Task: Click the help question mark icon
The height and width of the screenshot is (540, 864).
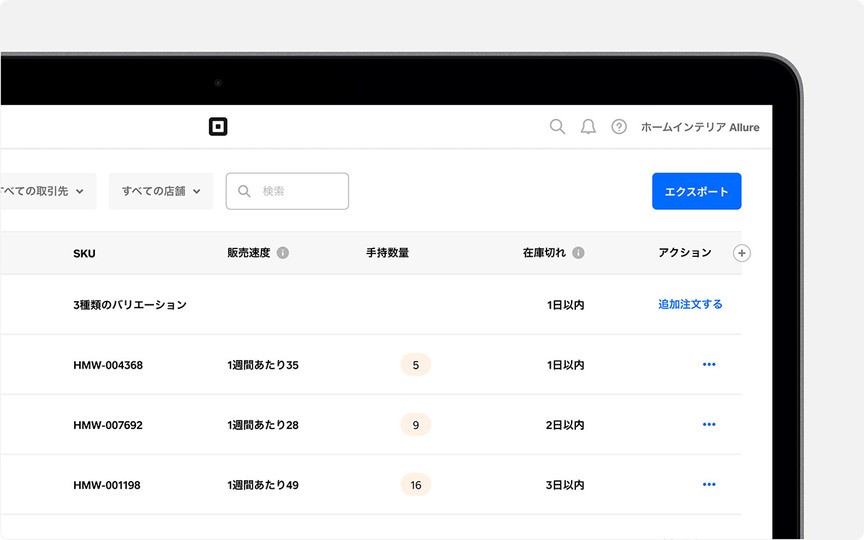Action: tap(619, 127)
